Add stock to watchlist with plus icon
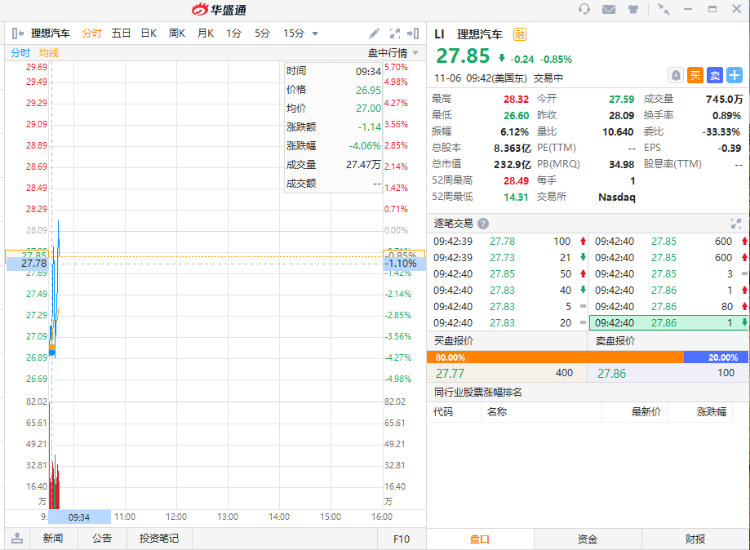Image resolution: width=750 pixels, height=550 pixels. (x=734, y=75)
